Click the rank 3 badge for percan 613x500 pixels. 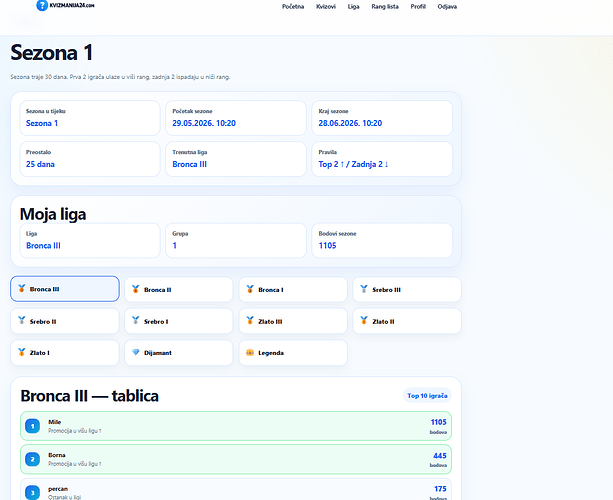click(x=32, y=493)
